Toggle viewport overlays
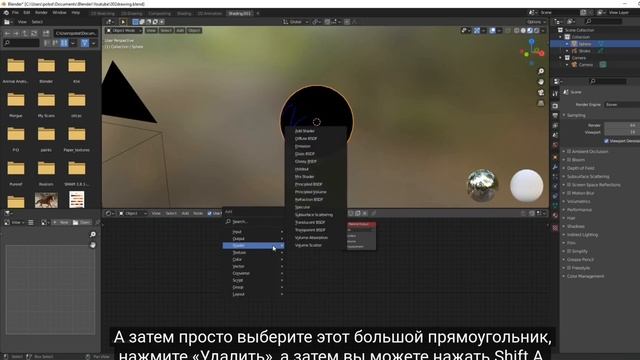The width and height of the screenshot is (640, 360). (x=493, y=31)
